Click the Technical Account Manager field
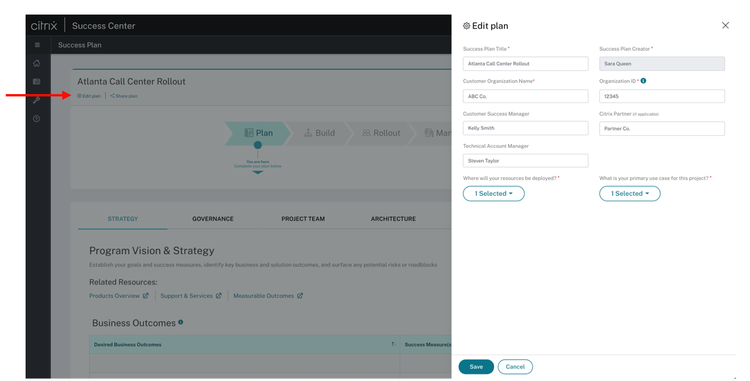 click(x=525, y=161)
